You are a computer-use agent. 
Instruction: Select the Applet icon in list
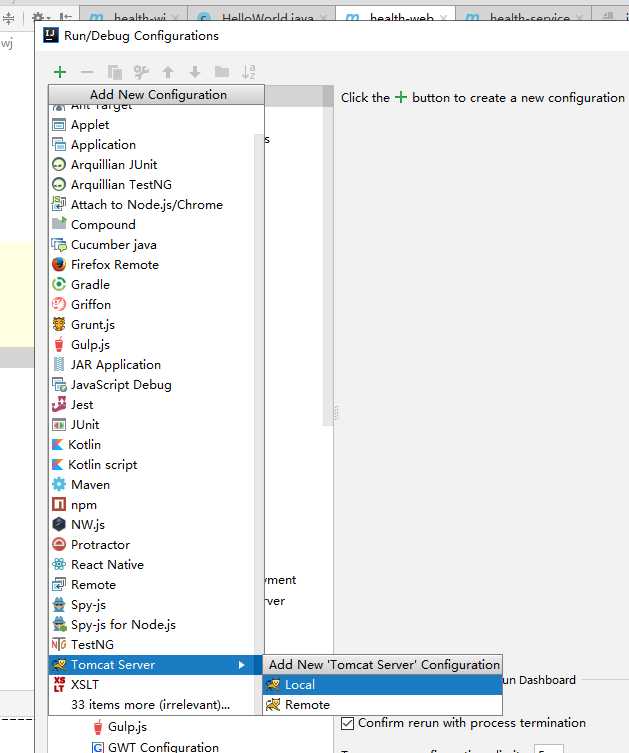tap(59, 125)
